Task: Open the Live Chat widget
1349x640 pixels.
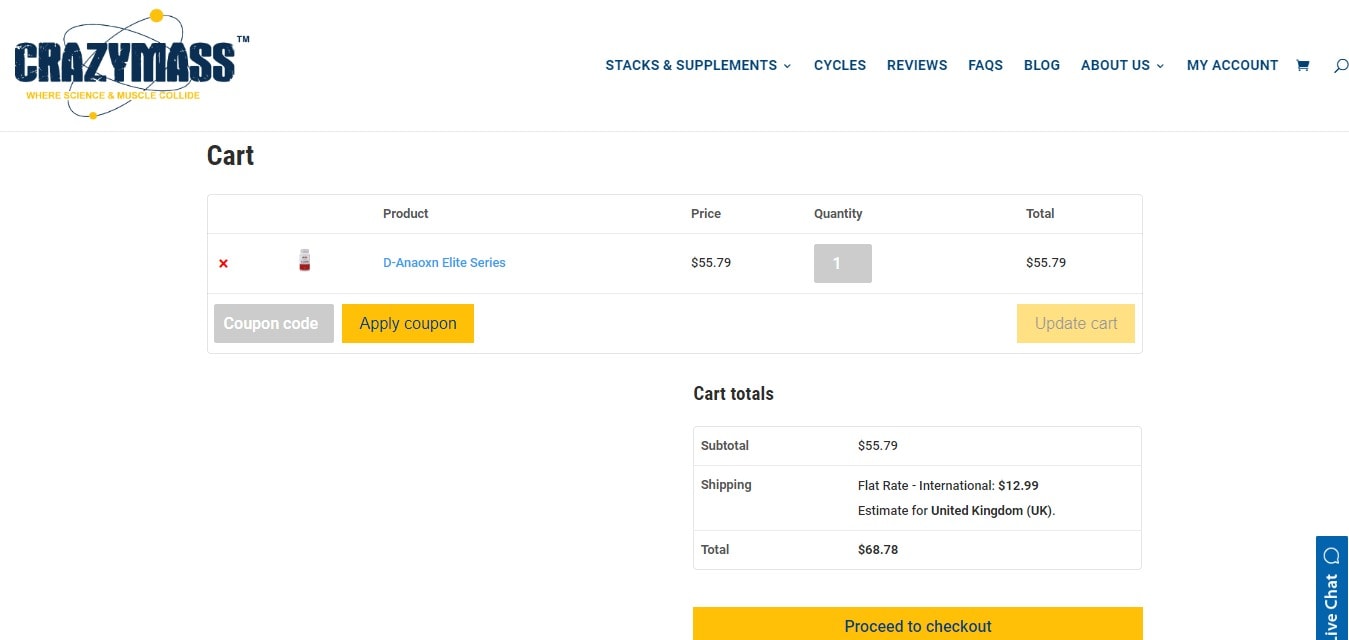Action: [1332, 588]
